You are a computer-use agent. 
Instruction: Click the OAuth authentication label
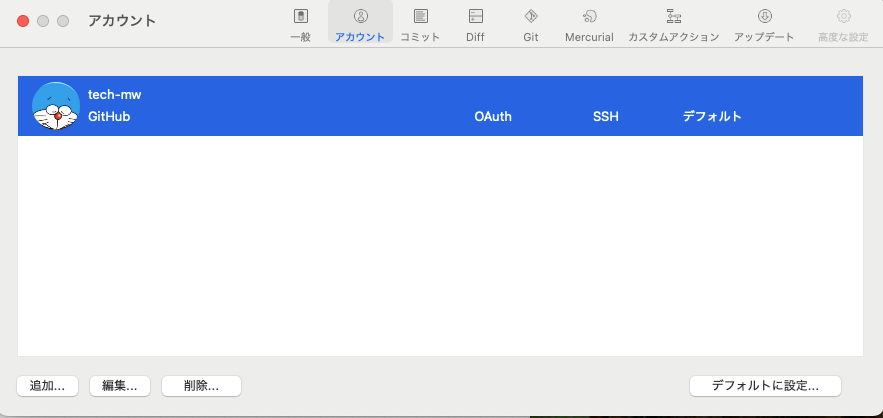coord(493,117)
